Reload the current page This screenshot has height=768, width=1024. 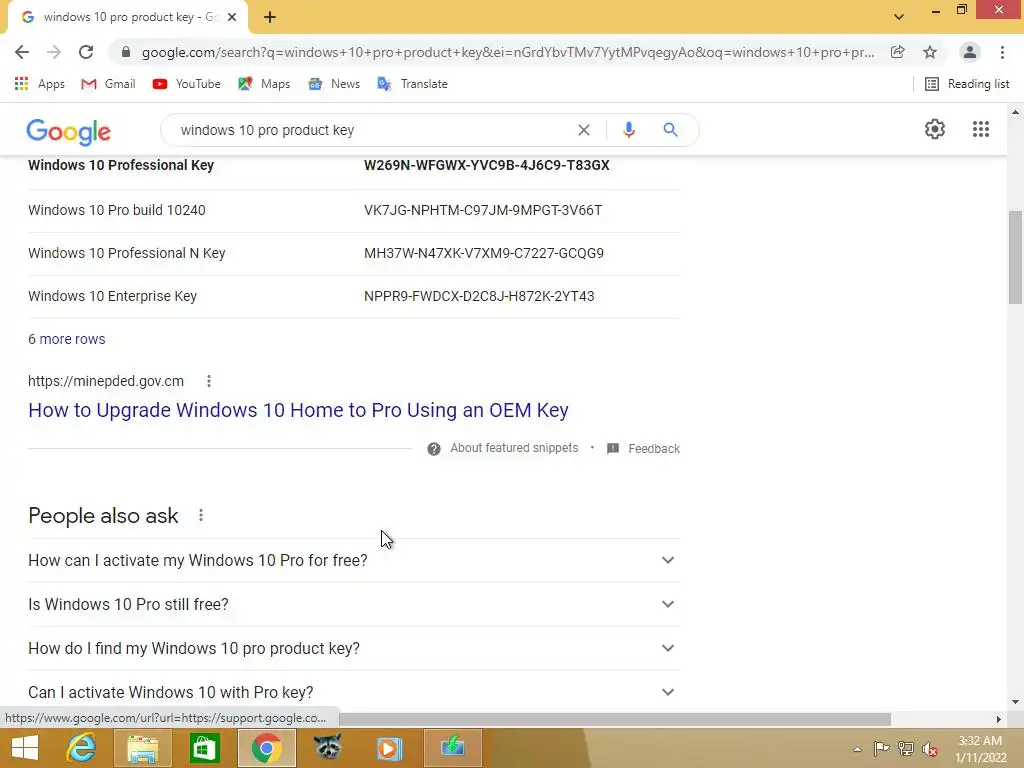(86, 52)
